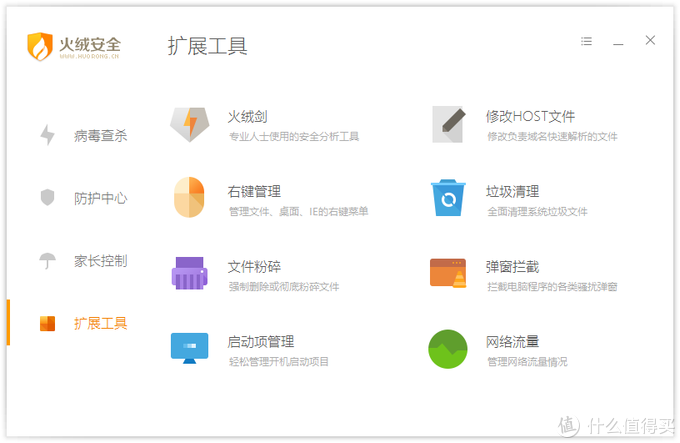Click the 修改HOST文件 pencil icon

click(449, 124)
